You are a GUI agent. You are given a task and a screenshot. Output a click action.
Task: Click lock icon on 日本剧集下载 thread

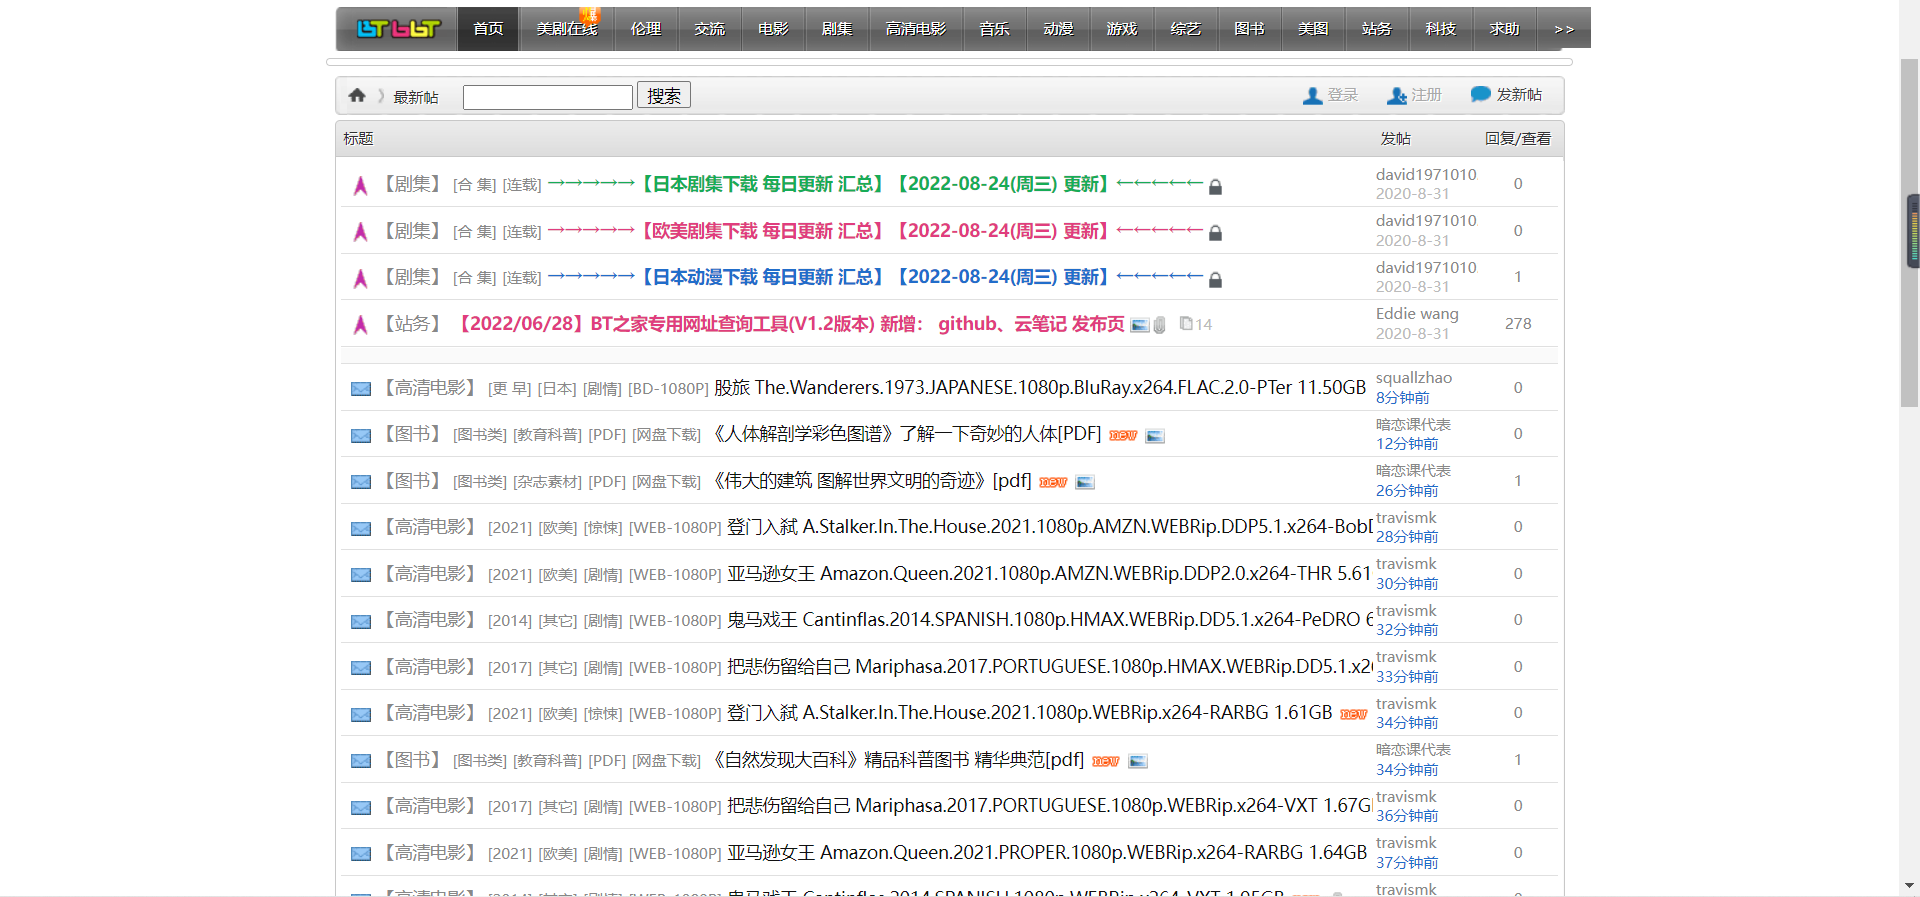pyautogui.click(x=1216, y=186)
